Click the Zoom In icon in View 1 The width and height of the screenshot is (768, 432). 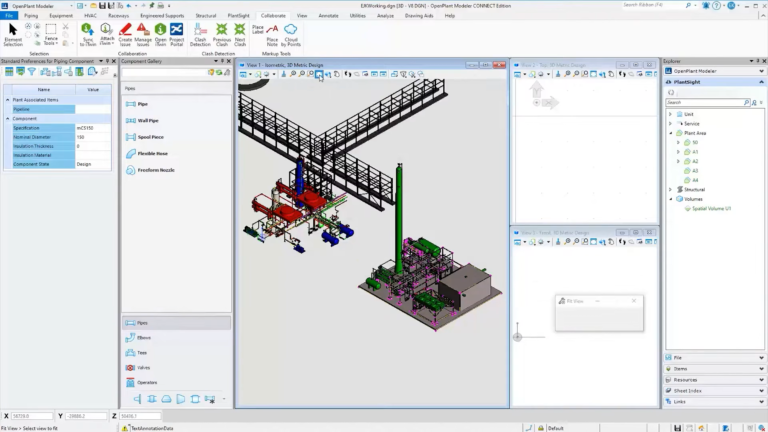coord(292,74)
